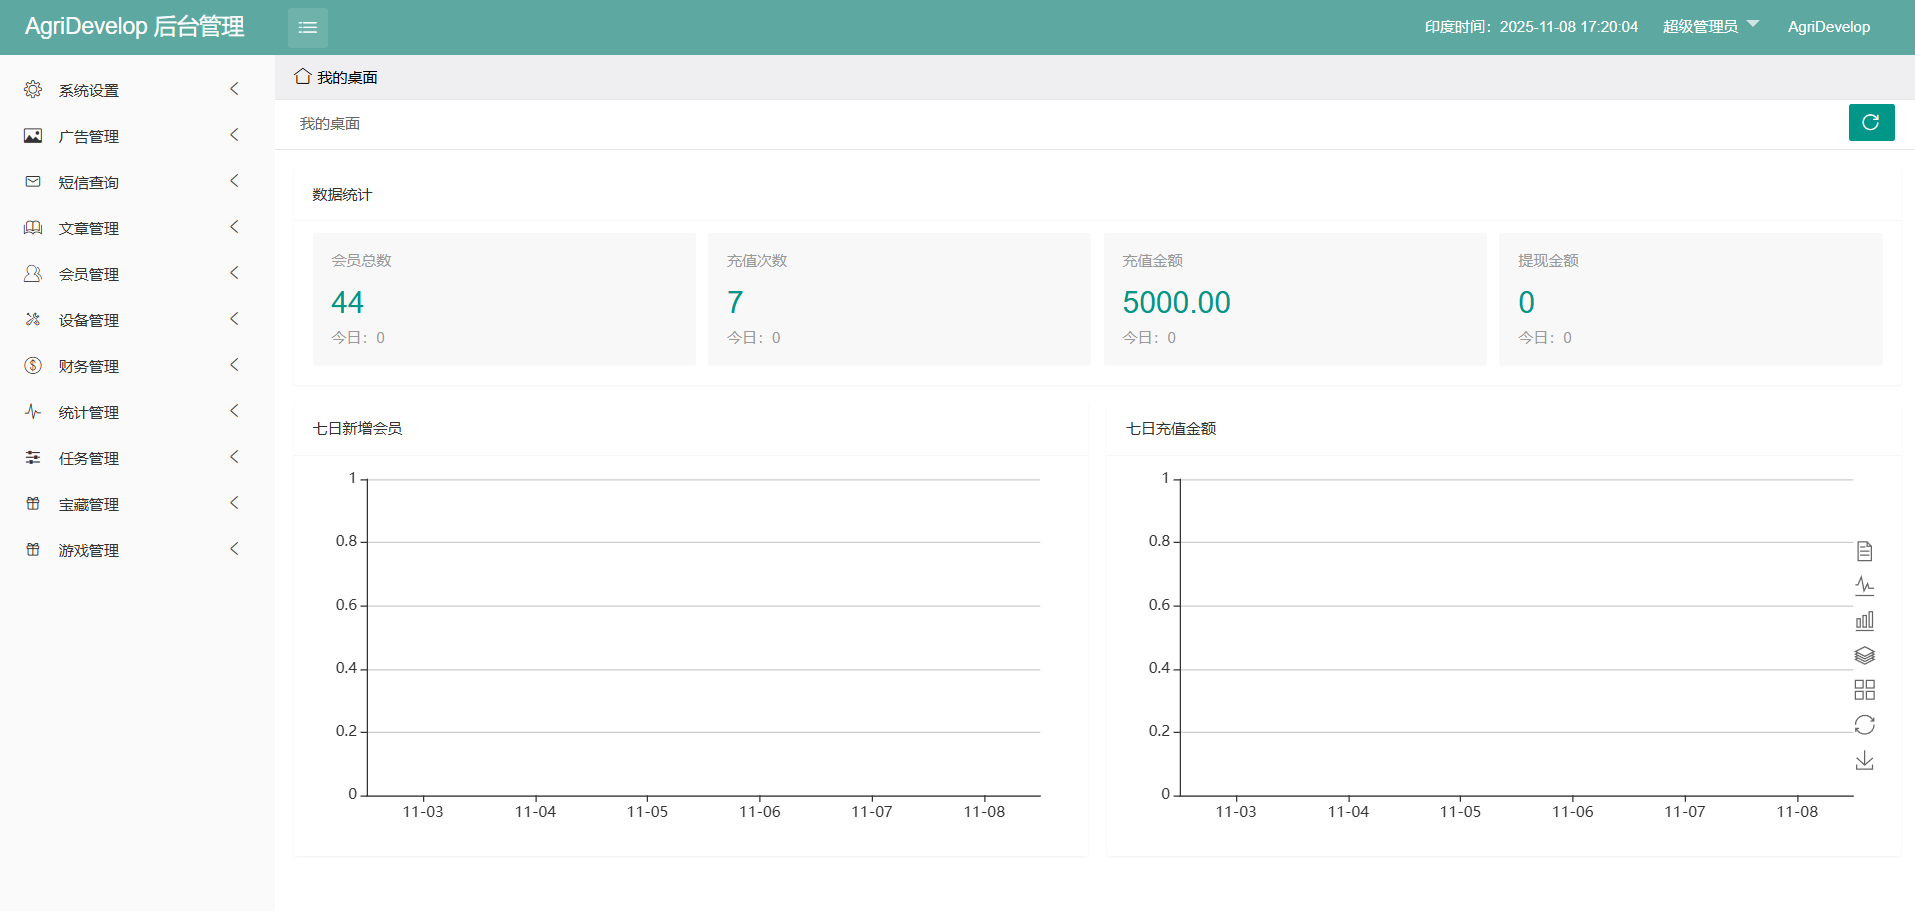Open the 超级管理员 dropdown menu
The height and width of the screenshot is (911, 1915).
pos(1709,27)
